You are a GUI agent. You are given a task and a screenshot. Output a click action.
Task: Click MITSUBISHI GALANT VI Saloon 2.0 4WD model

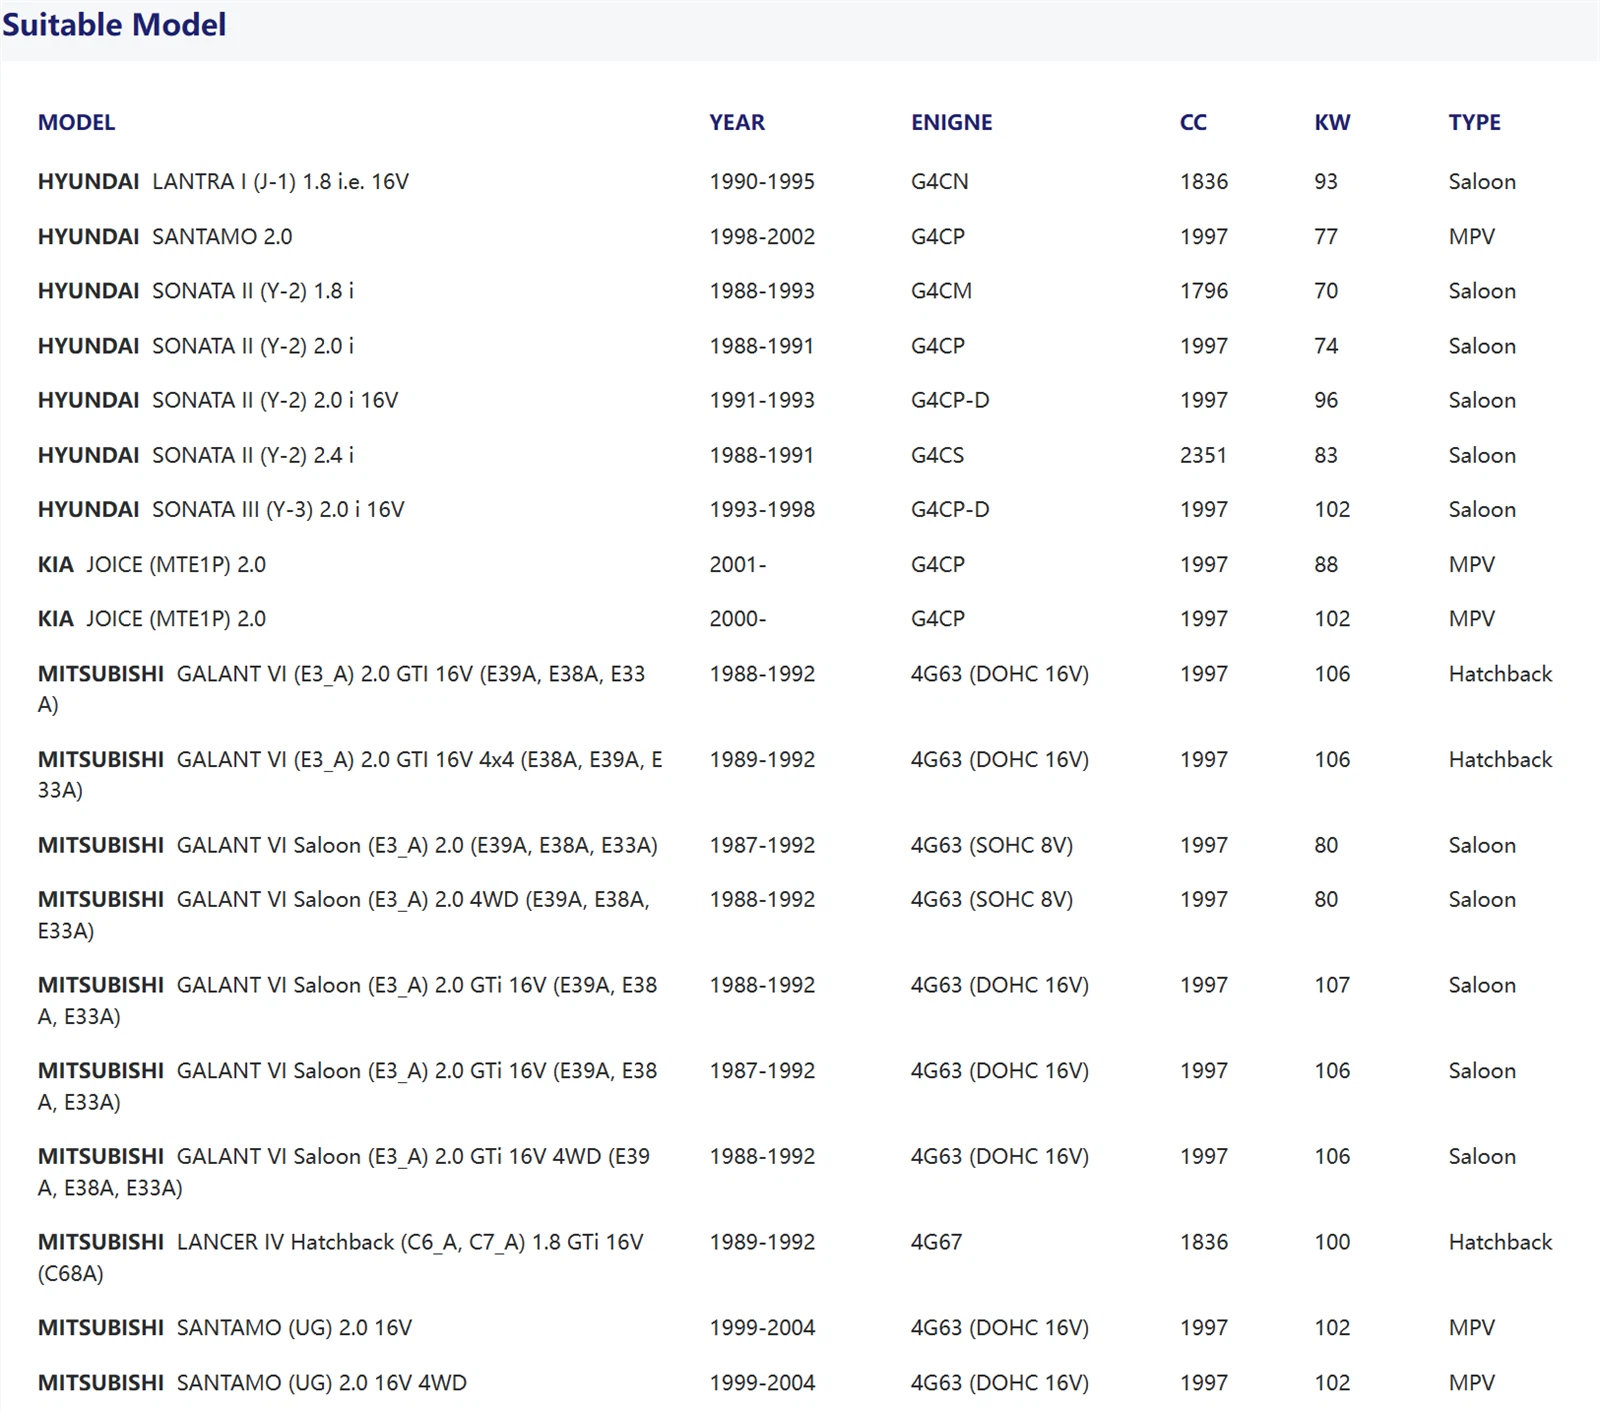pos(344,914)
